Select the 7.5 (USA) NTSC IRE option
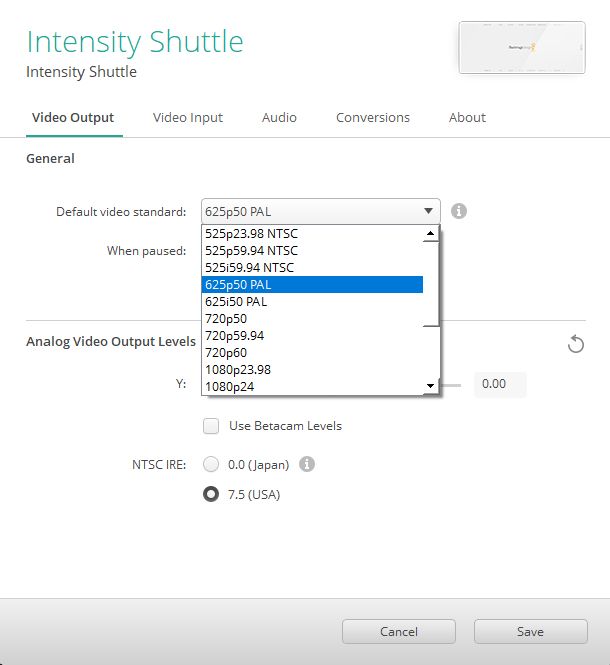This screenshot has height=665, width=610. click(x=211, y=494)
